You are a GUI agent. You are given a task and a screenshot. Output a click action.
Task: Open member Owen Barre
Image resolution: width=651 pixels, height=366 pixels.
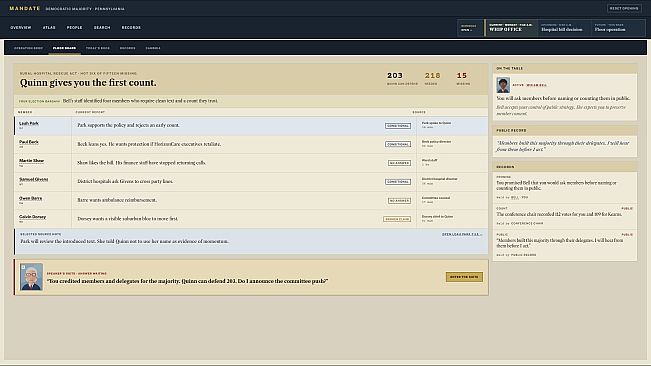pos(30,198)
